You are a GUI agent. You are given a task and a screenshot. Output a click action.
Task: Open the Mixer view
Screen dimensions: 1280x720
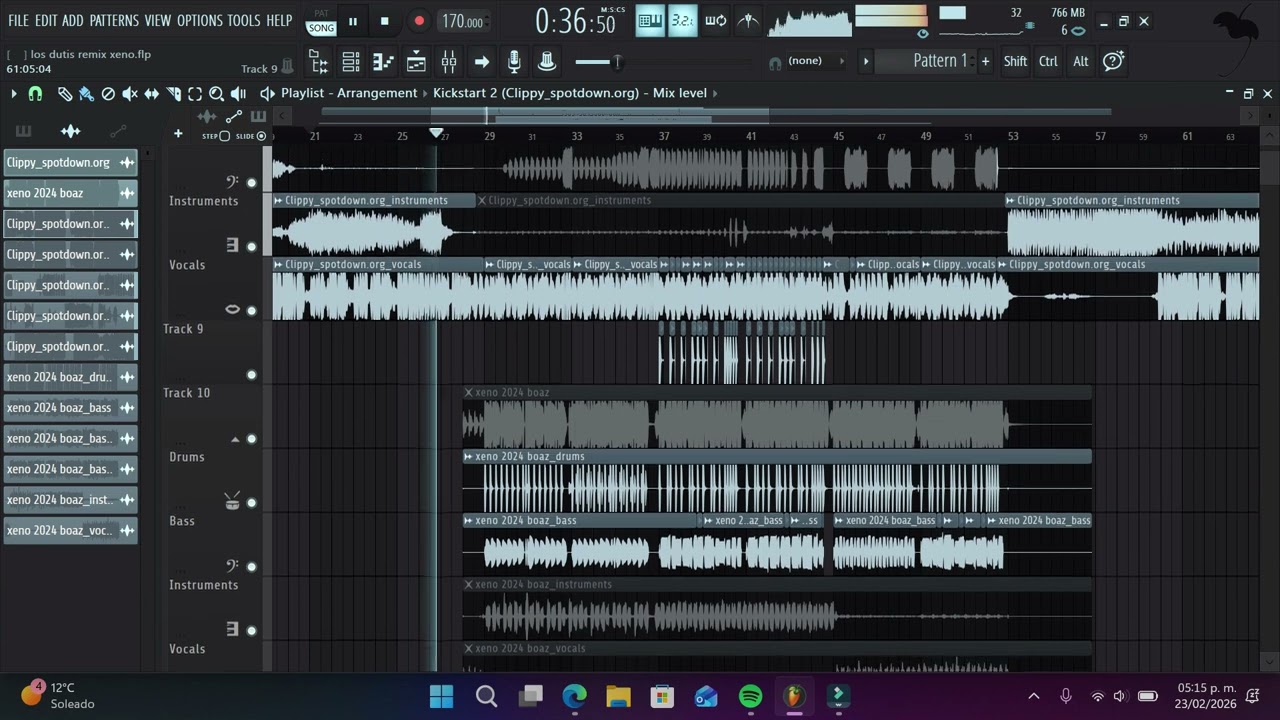449,62
